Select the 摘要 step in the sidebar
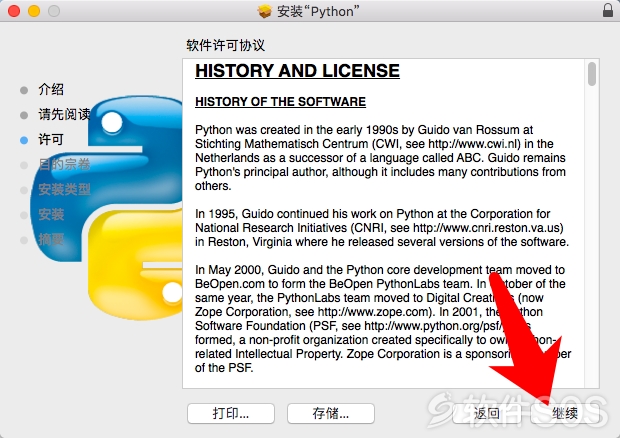620x438 pixels. (51, 240)
